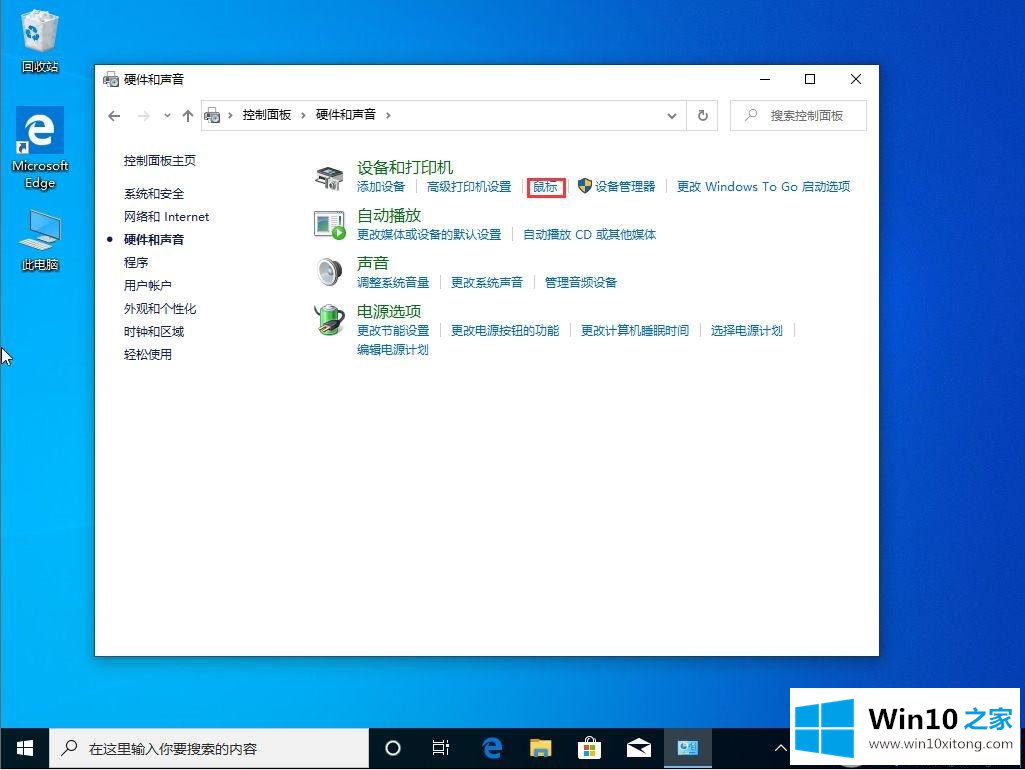This screenshot has width=1025, height=770.
Task: Open Cortana from the taskbar circle icon
Action: [393, 748]
